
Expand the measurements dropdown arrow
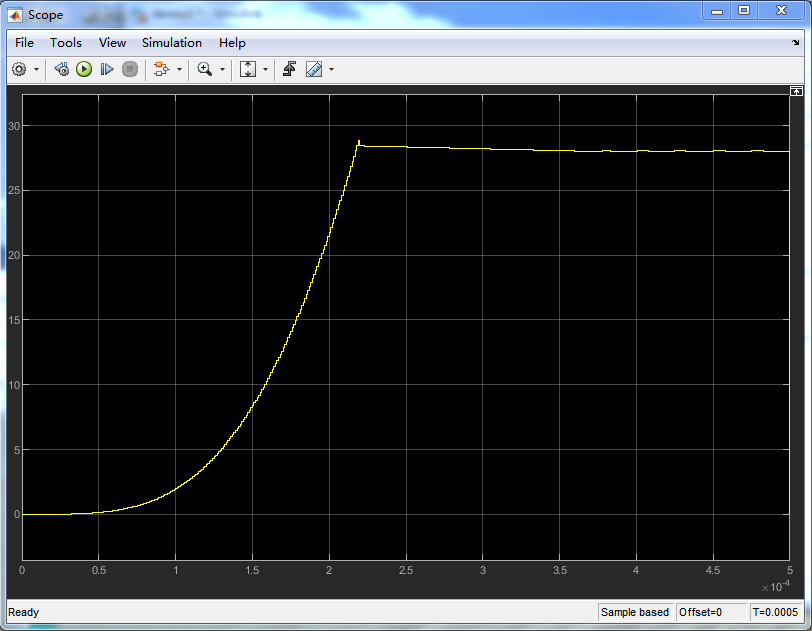331,70
